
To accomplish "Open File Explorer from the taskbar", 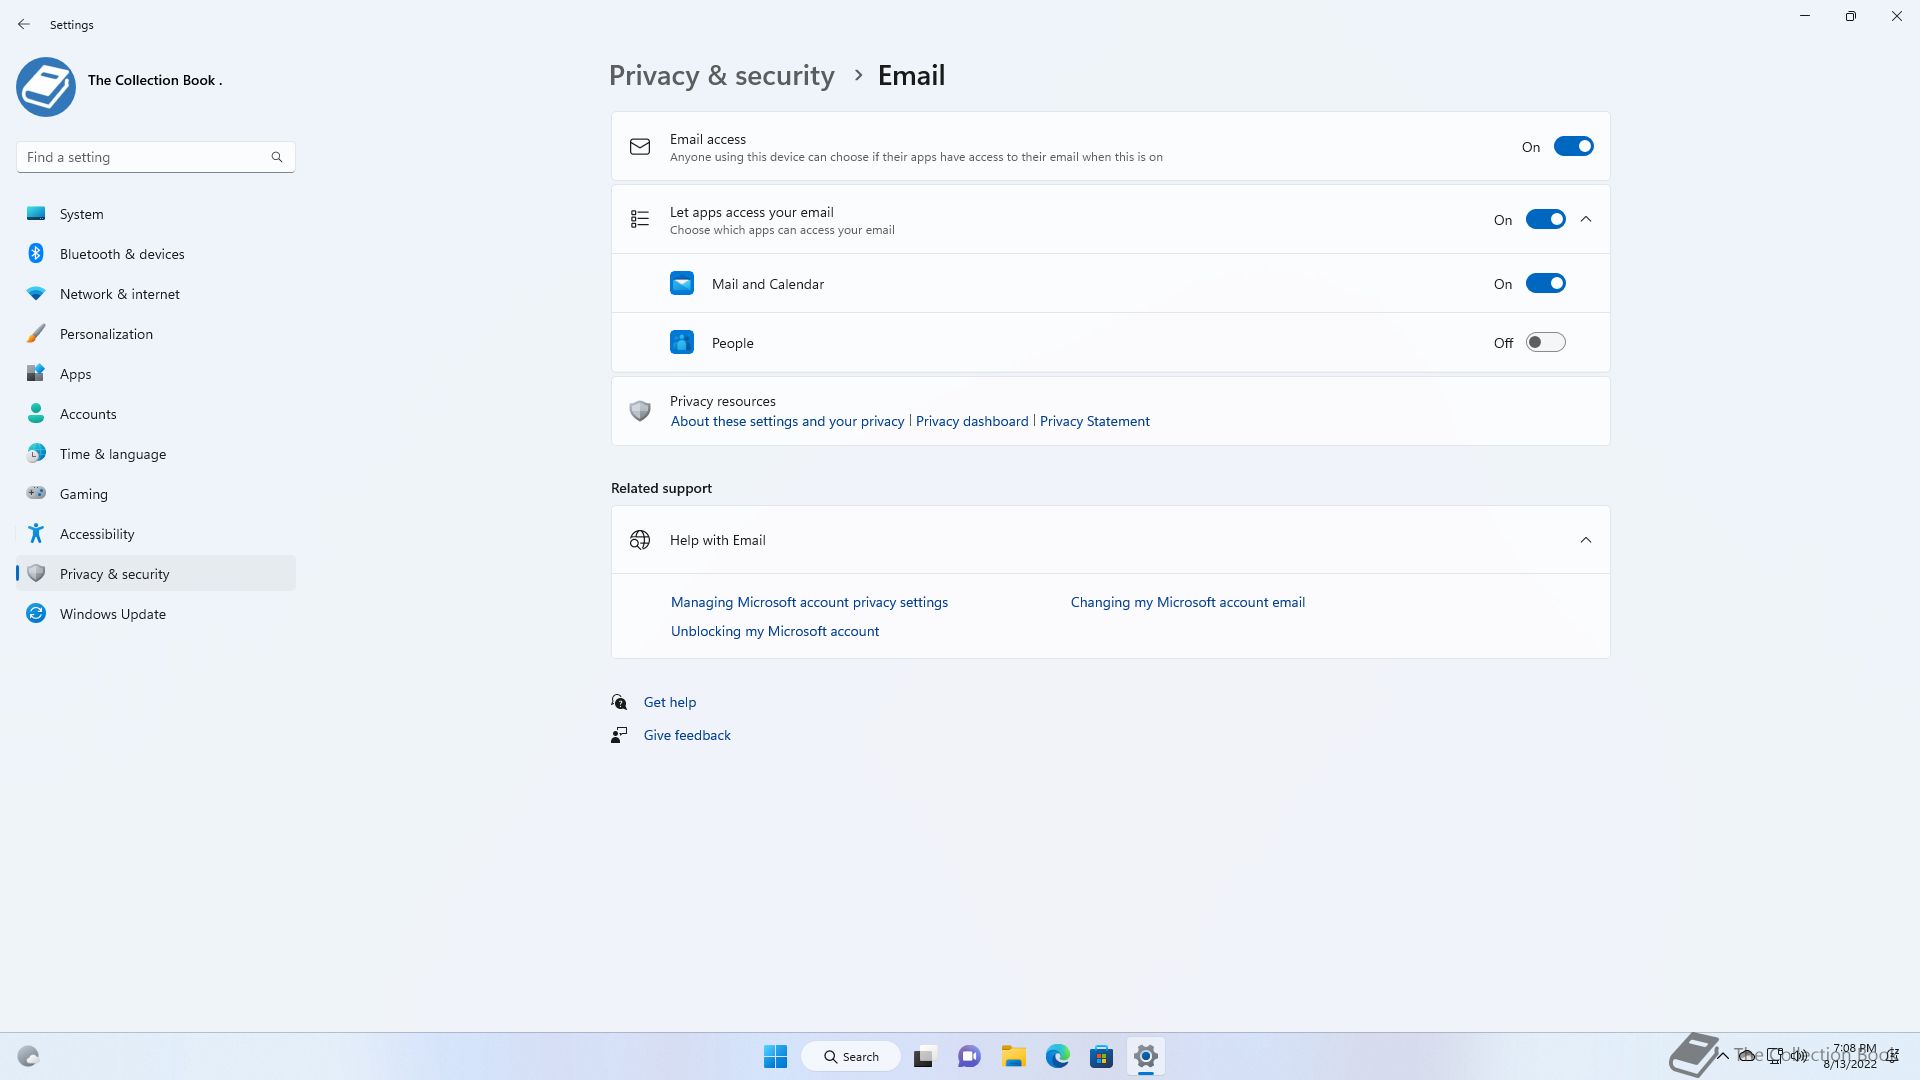I will [1013, 1056].
